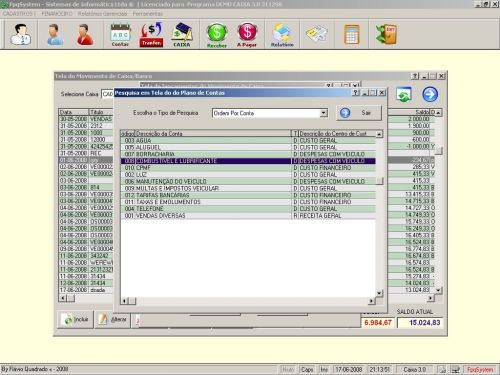Open the yellow notes papers toolbar icon
The image size is (500, 375).
coord(317,34)
